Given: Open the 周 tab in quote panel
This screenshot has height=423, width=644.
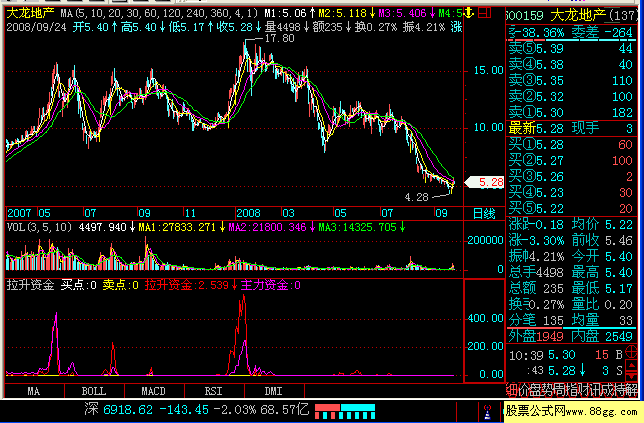Looking at the screenshot, I should point(559,390).
